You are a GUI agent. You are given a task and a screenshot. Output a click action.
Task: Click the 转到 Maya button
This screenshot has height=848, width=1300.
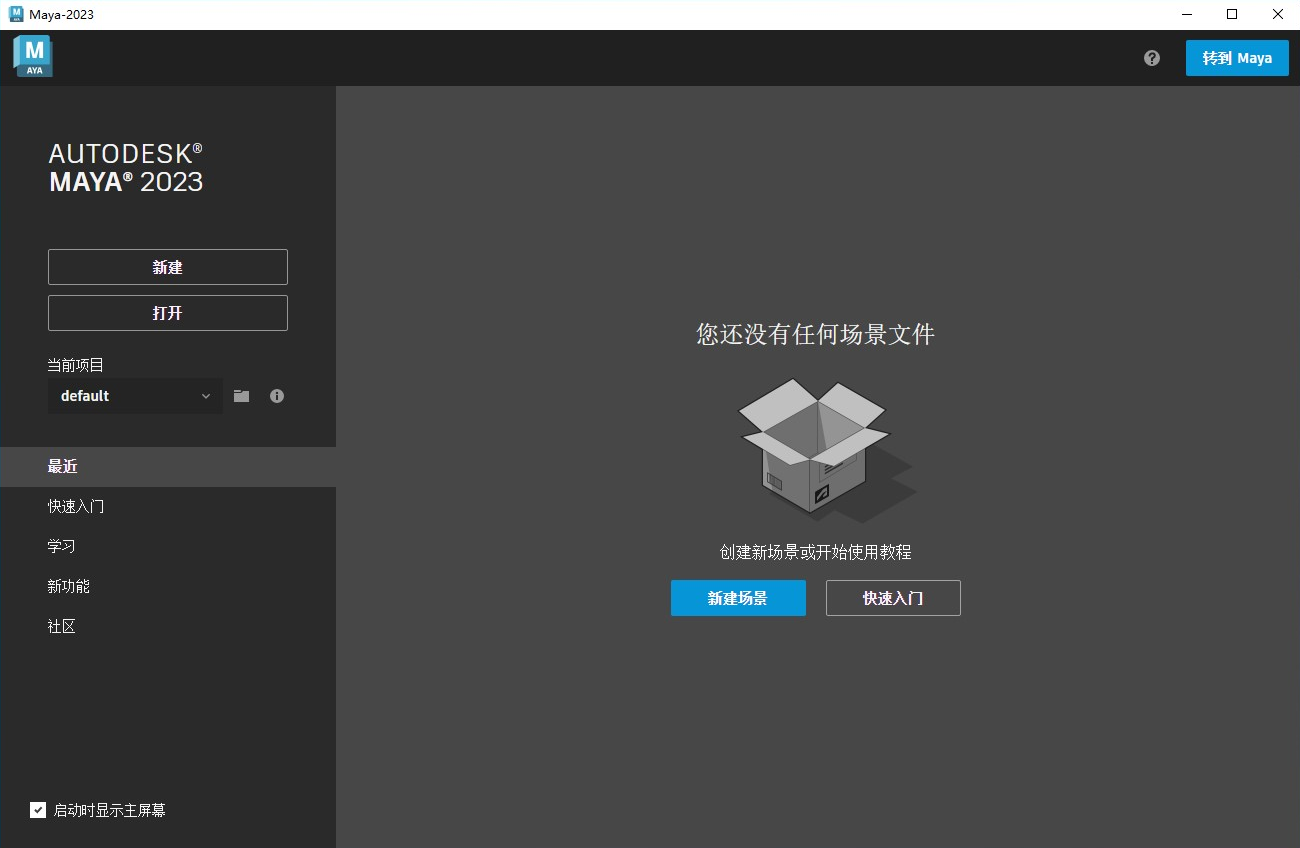(1237, 58)
